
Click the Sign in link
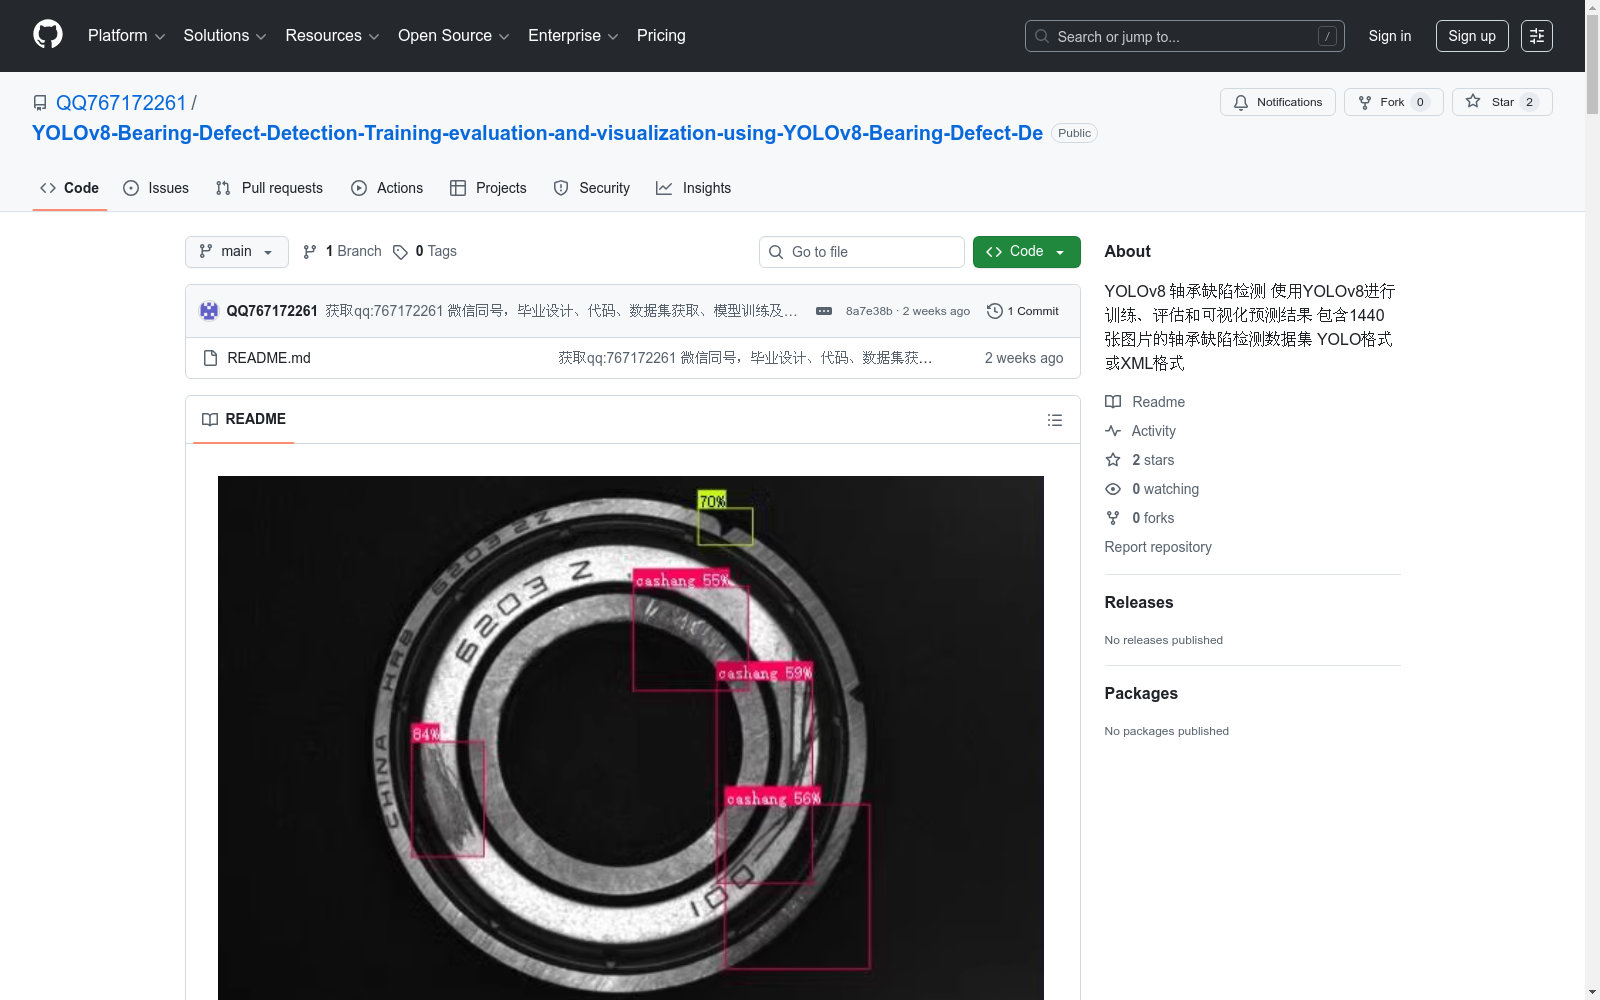(1390, 36)
